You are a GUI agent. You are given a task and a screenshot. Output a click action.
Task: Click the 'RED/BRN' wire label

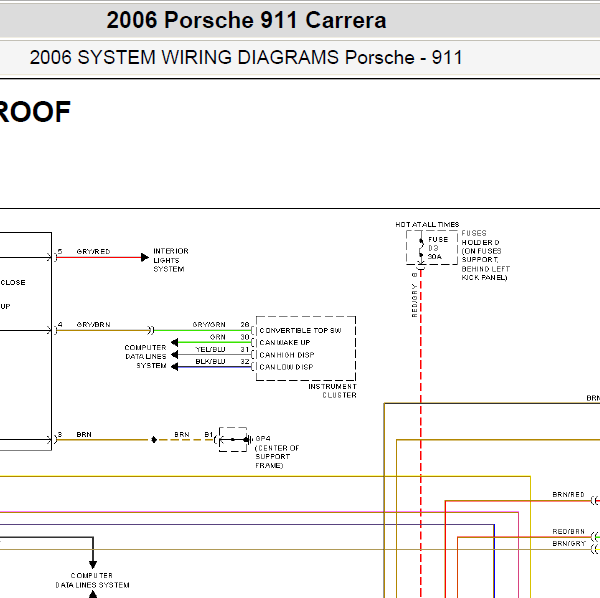pos(568,531)
